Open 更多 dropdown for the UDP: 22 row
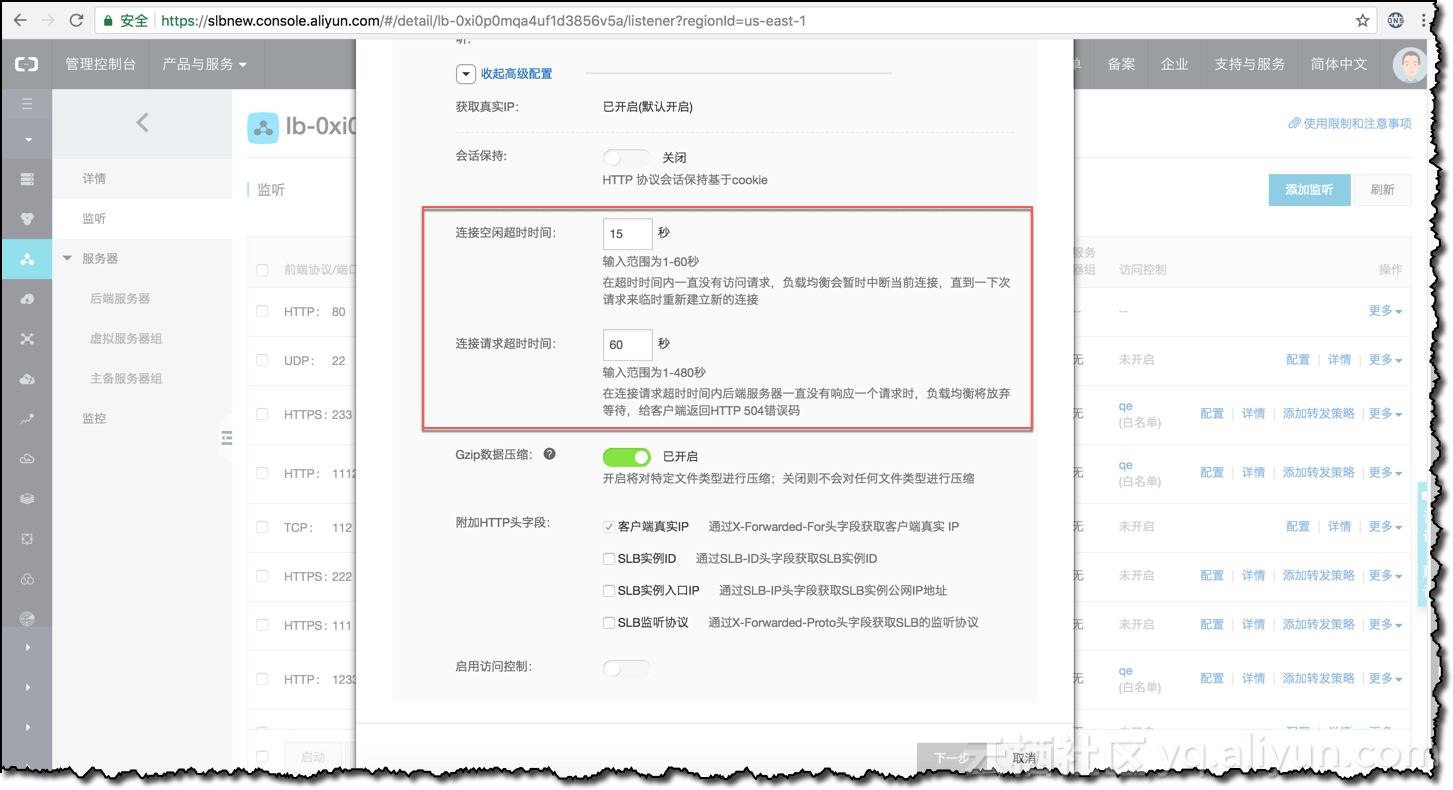 pos(1385,360)
